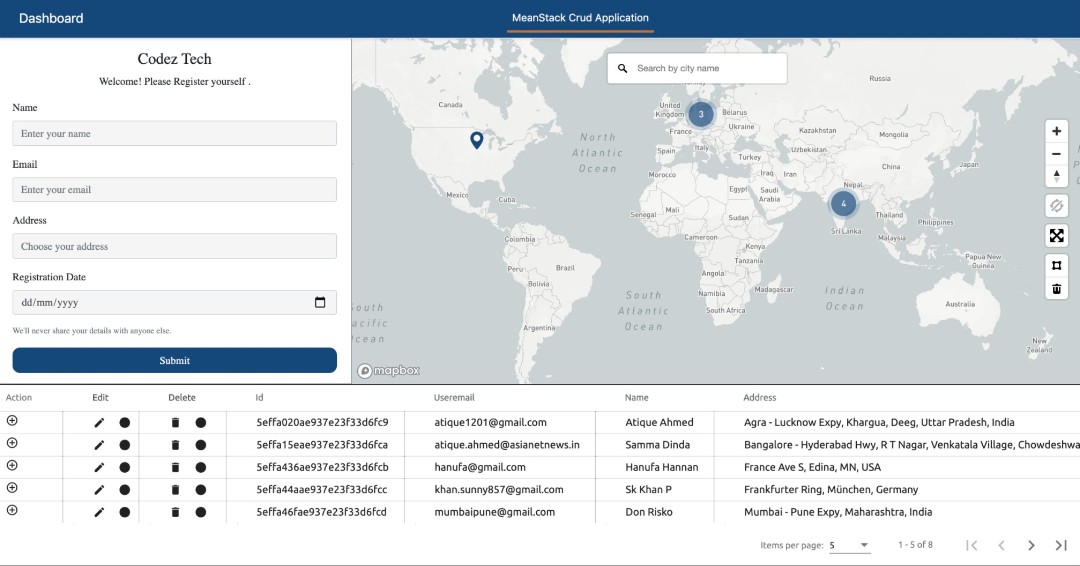Screen dimensions: 1080x566
Task: Click the Submit button
Action: [174, 360]
